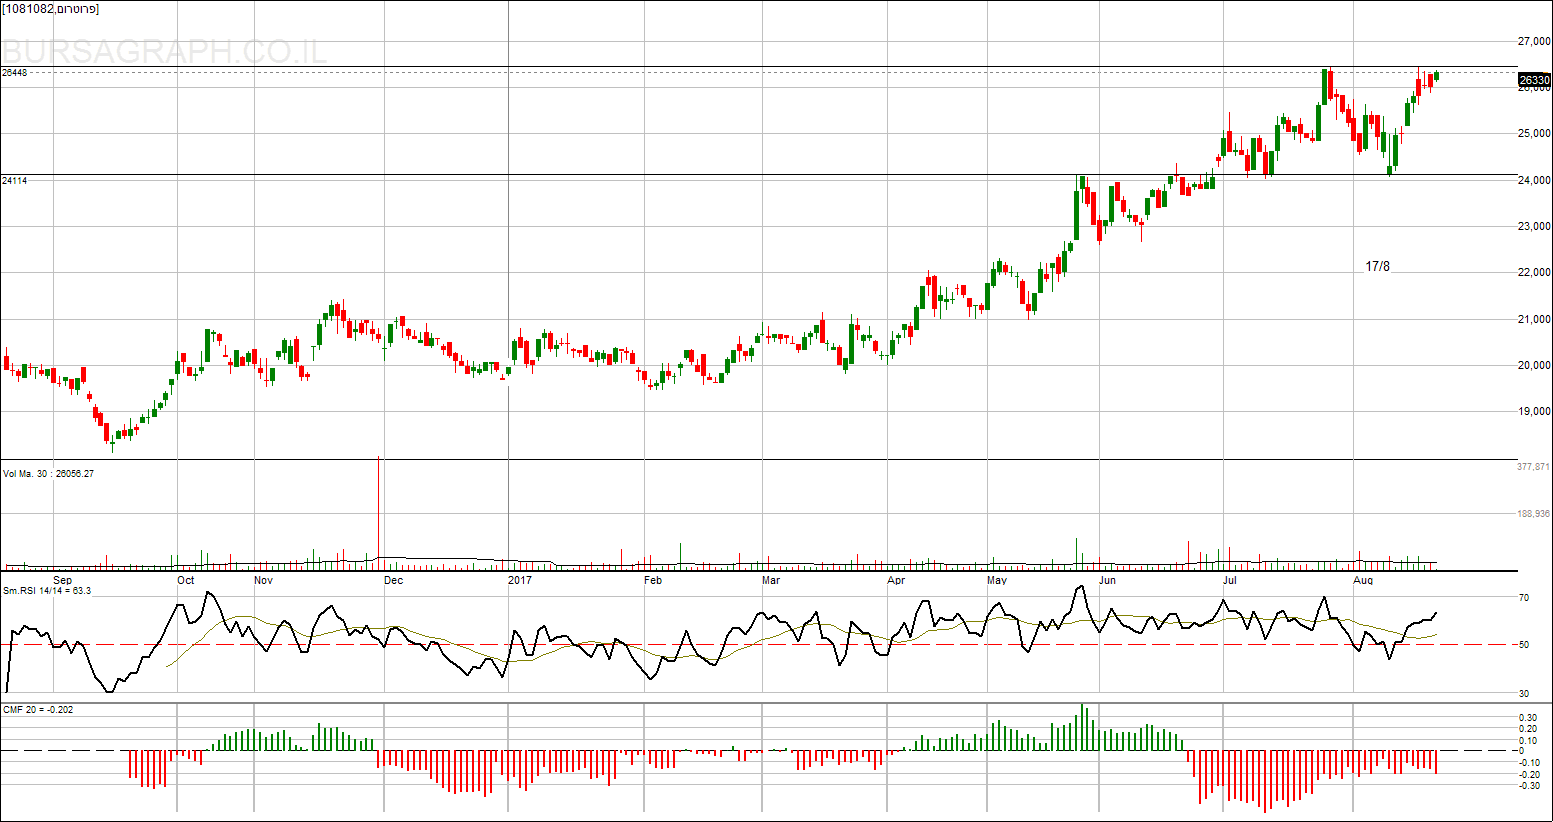The height and width of the screenshot is (822, 1553).
Task: Select the Aug label on time axis
Action: pos(1362,580)
